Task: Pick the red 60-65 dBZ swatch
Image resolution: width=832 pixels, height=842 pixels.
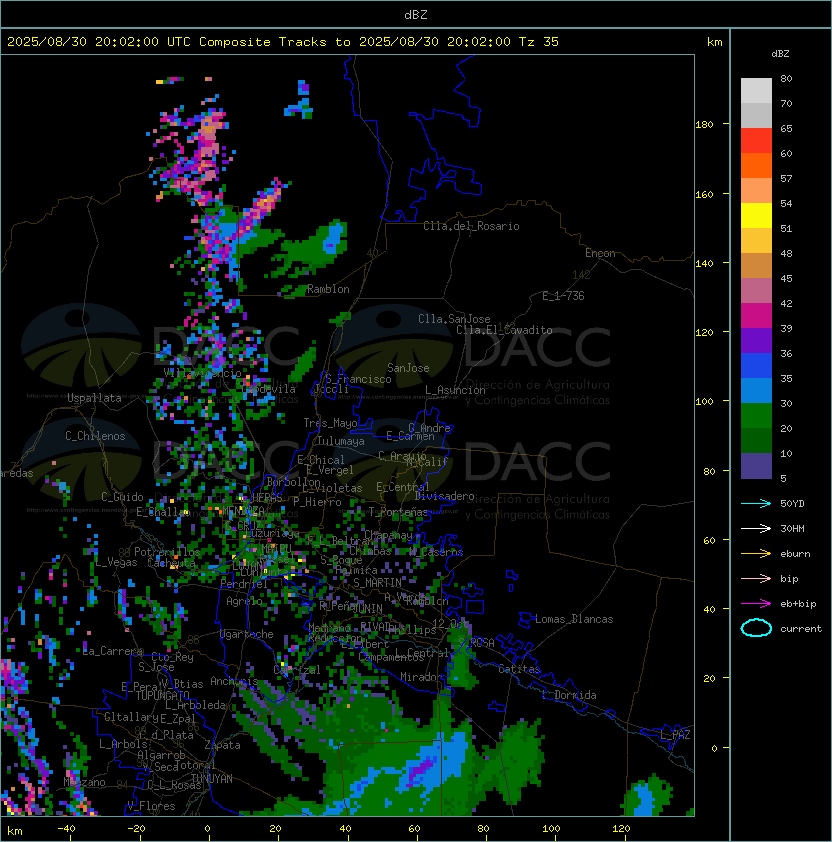Action: pos(756,141)
